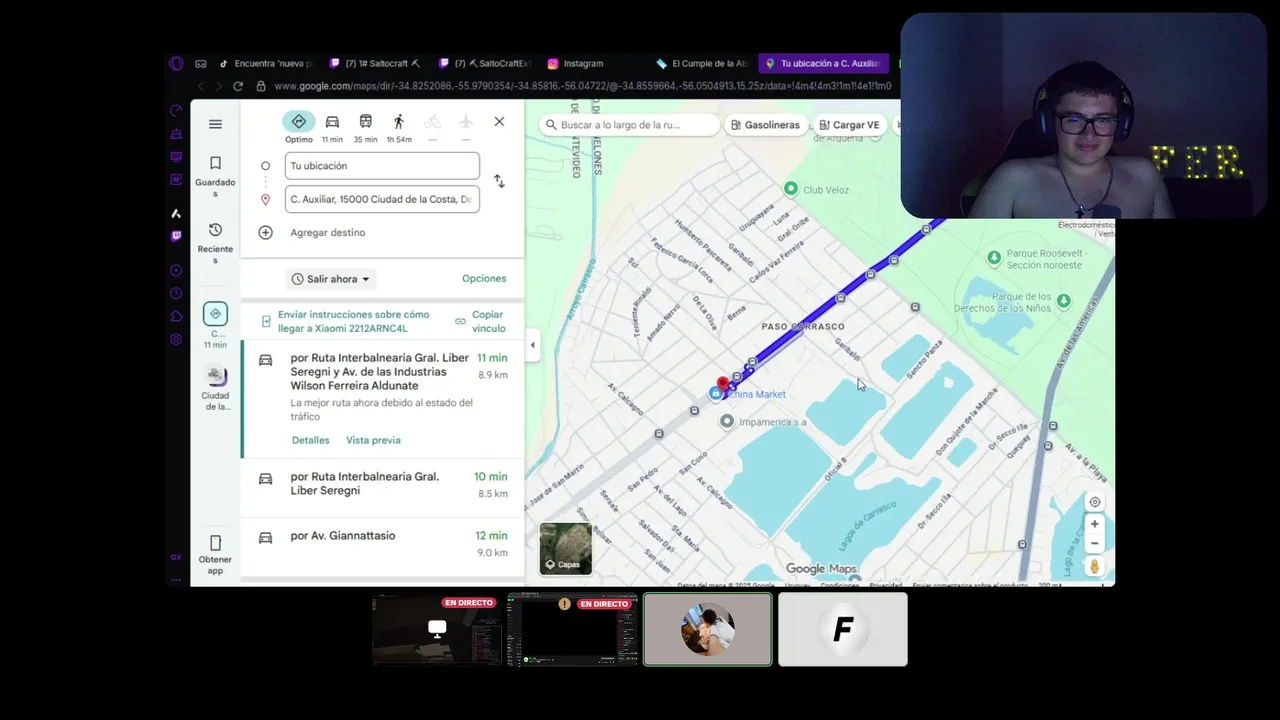Viewport: 1280px width, 720px height.
Task: Filter by 'Gasolineras' chip
Action: [x=765, y=125]
